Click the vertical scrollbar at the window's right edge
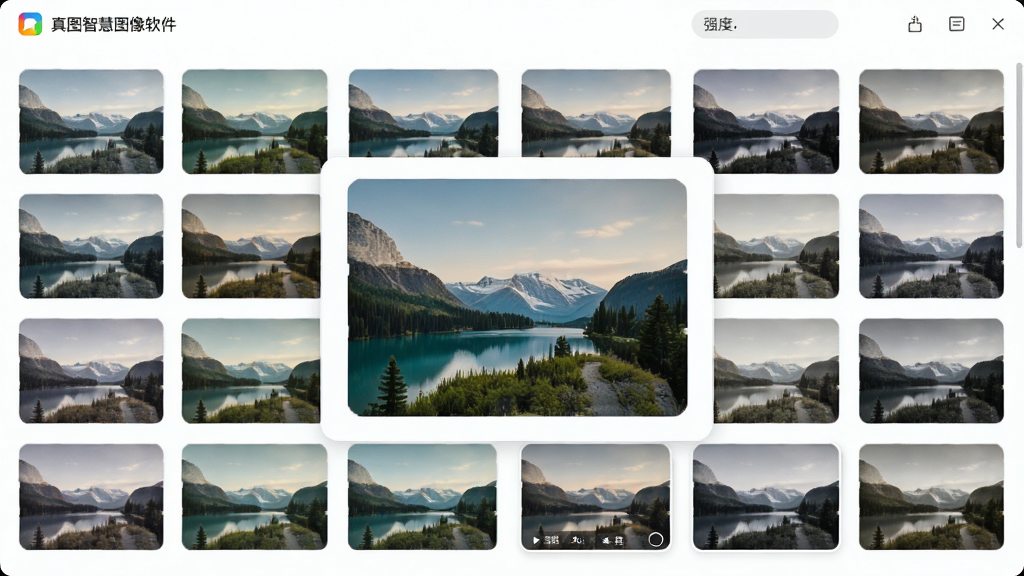 click(1019, 155)
